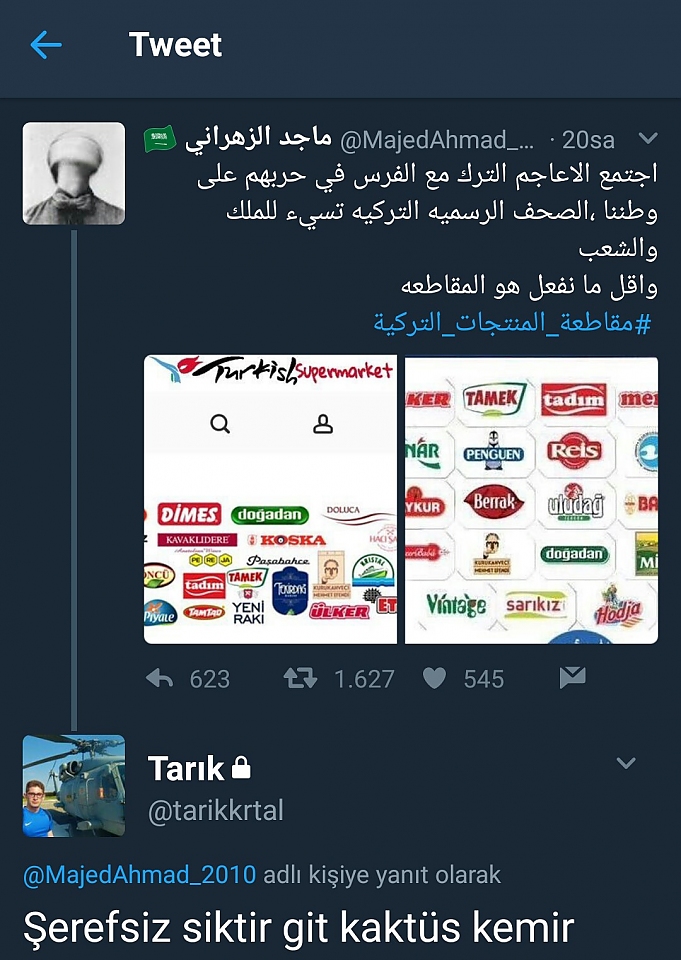Tap the search magnifier in supermarket image
Screen dimensions: 681x960
(220, 424)
